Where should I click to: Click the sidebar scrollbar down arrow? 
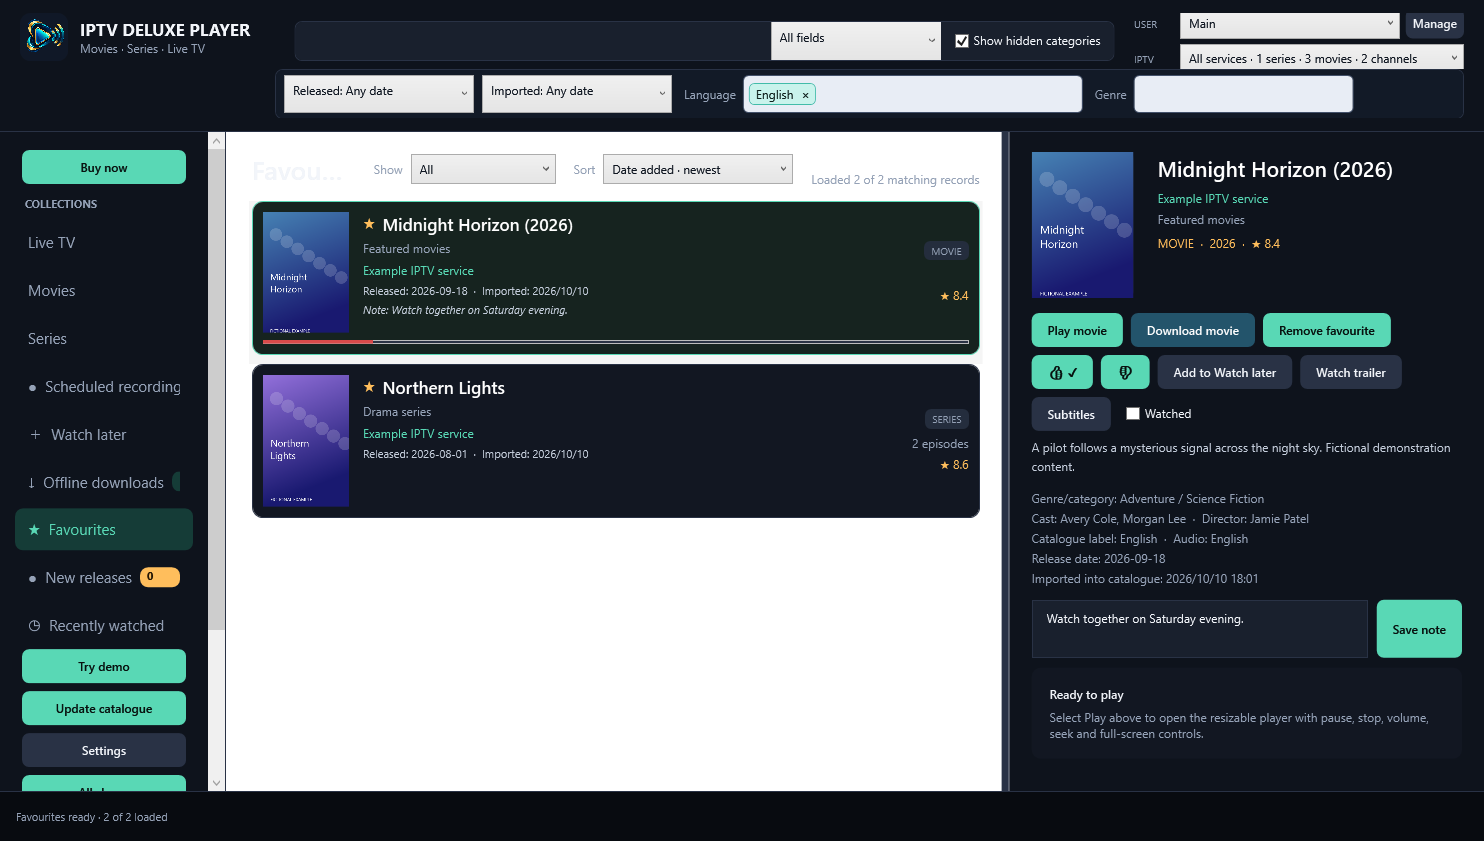tap(216, 783)
